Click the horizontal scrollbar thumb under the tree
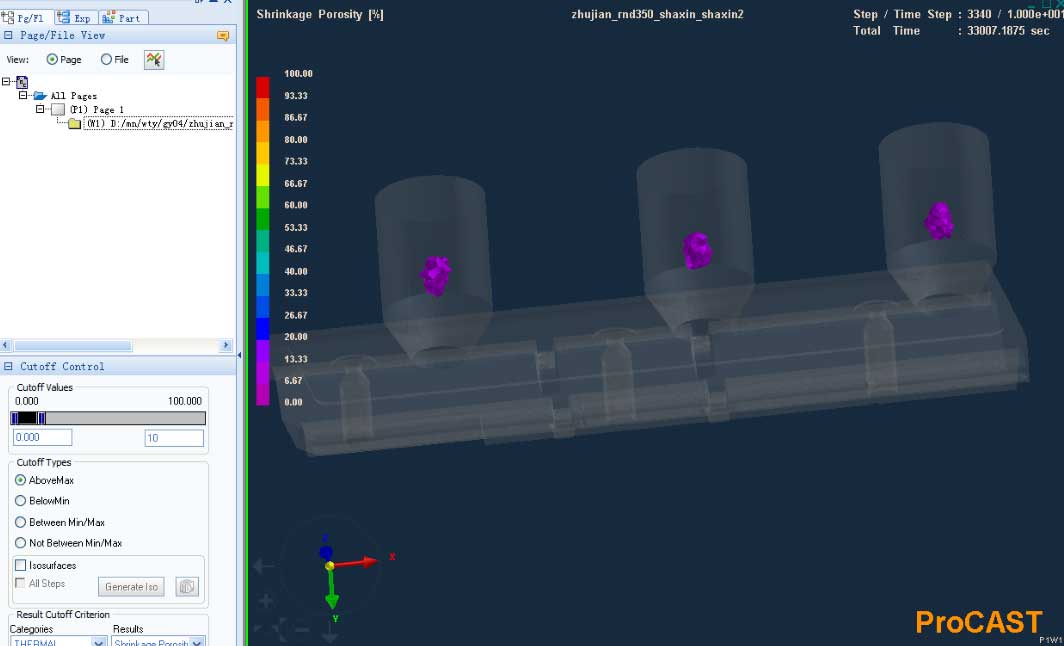The image size is (1064, 646). pyautogui.click(x=73, y=346)
